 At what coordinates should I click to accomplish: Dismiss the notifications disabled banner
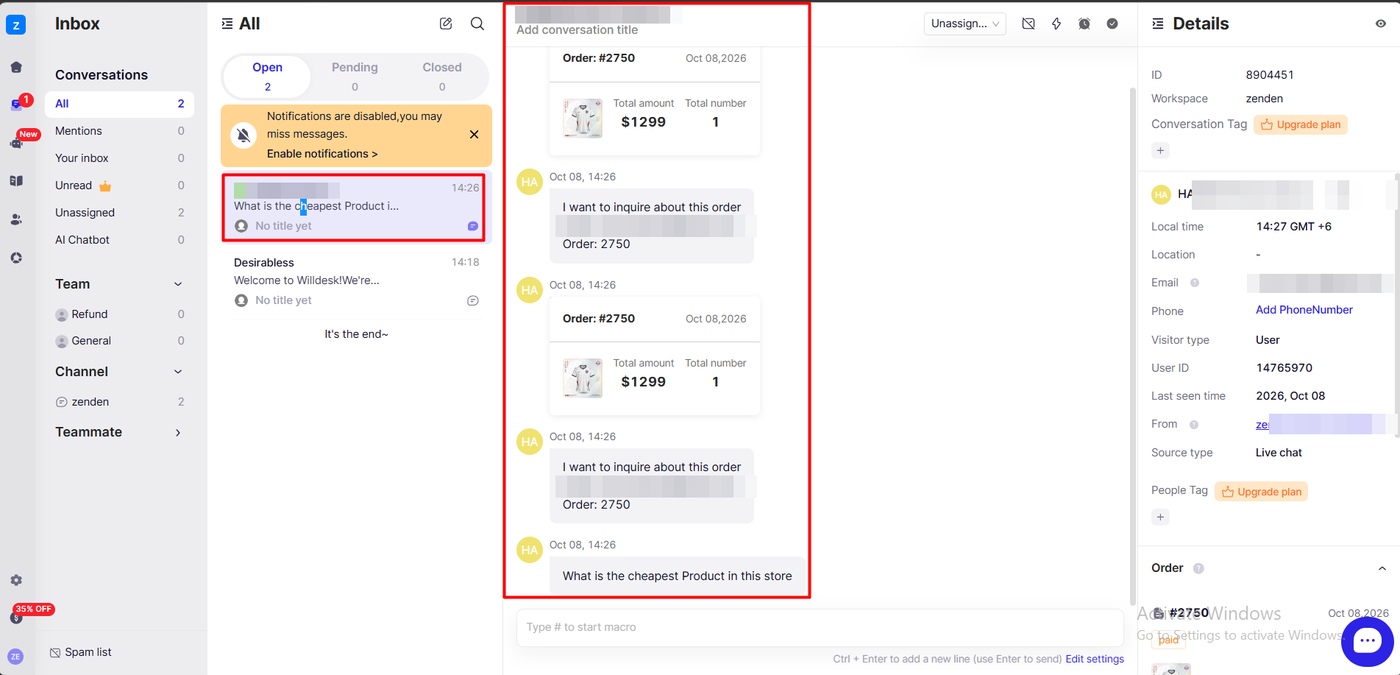coord(474,134)
